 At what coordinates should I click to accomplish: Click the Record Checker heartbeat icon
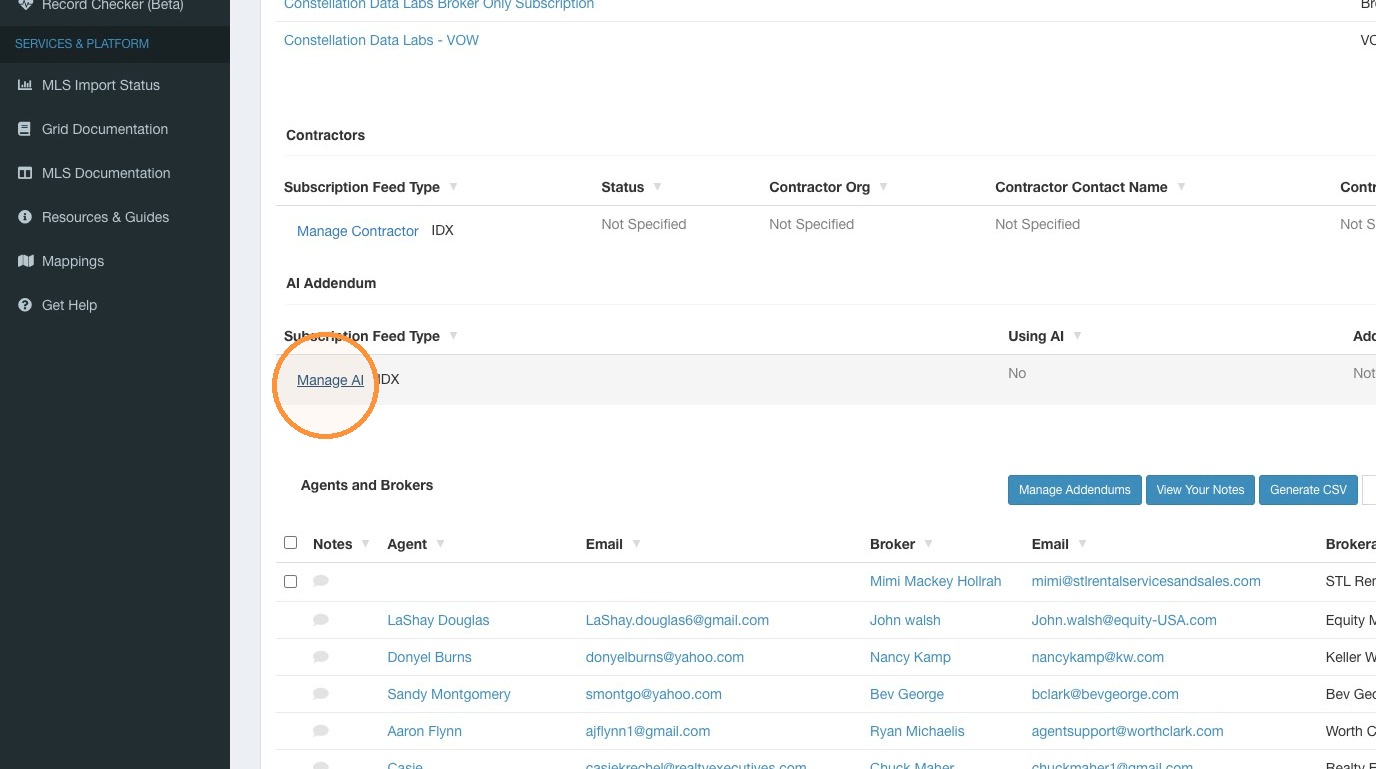[25, 4]
